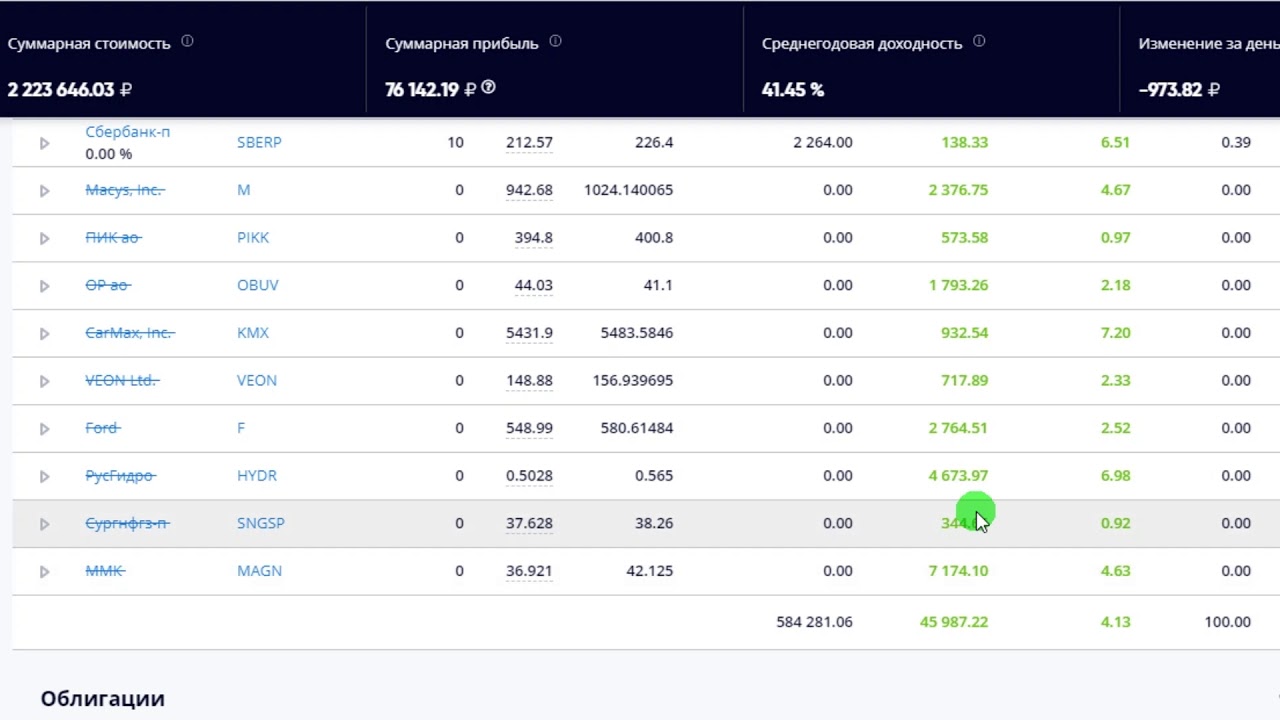Expand the ОР ао row
Viewport: 1280px width, 720px height.
[x=44, y=286]
